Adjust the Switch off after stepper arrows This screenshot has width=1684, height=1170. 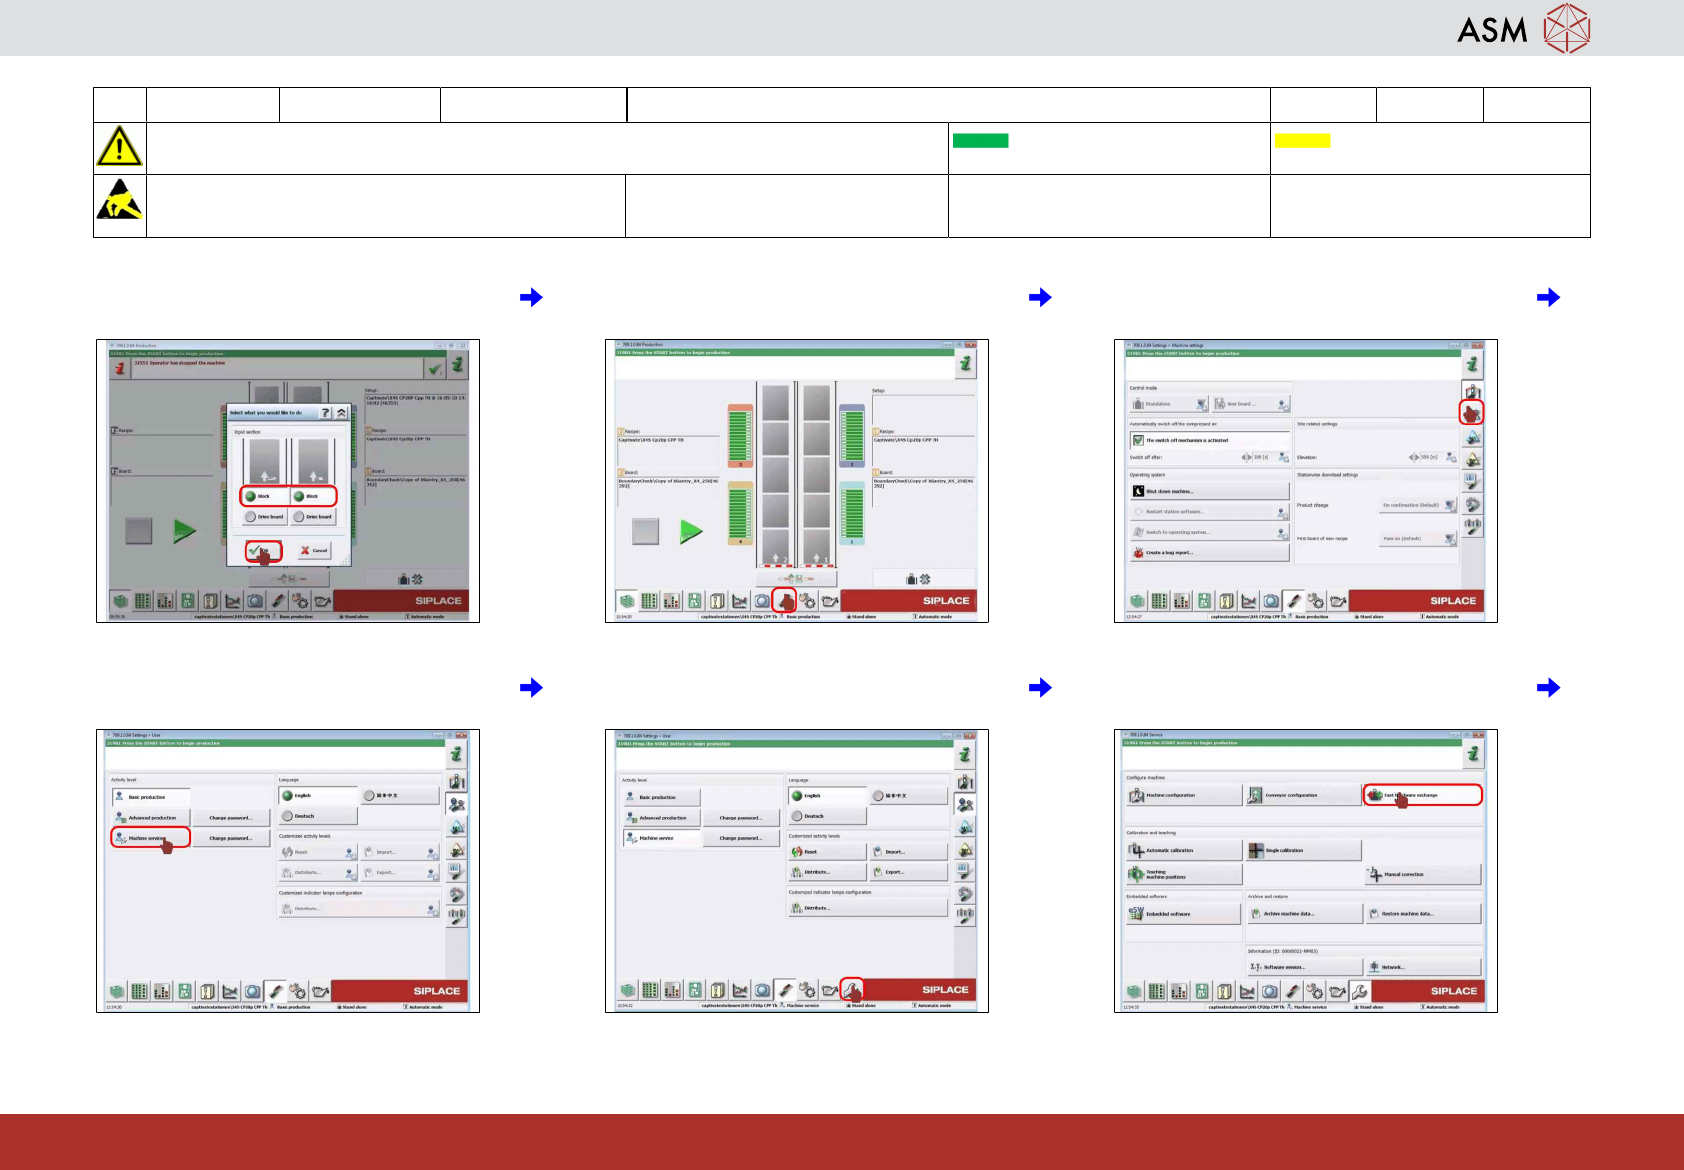[1247, 457]
